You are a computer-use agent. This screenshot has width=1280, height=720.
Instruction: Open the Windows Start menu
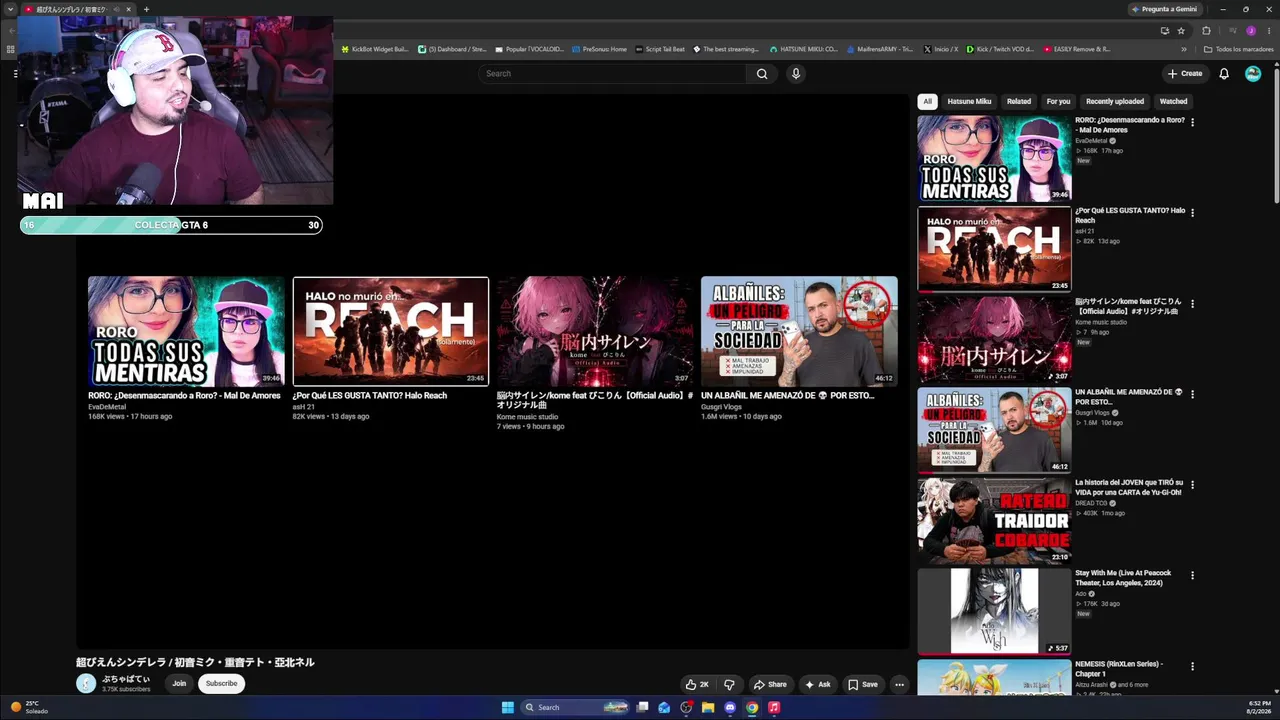point(508,707)
